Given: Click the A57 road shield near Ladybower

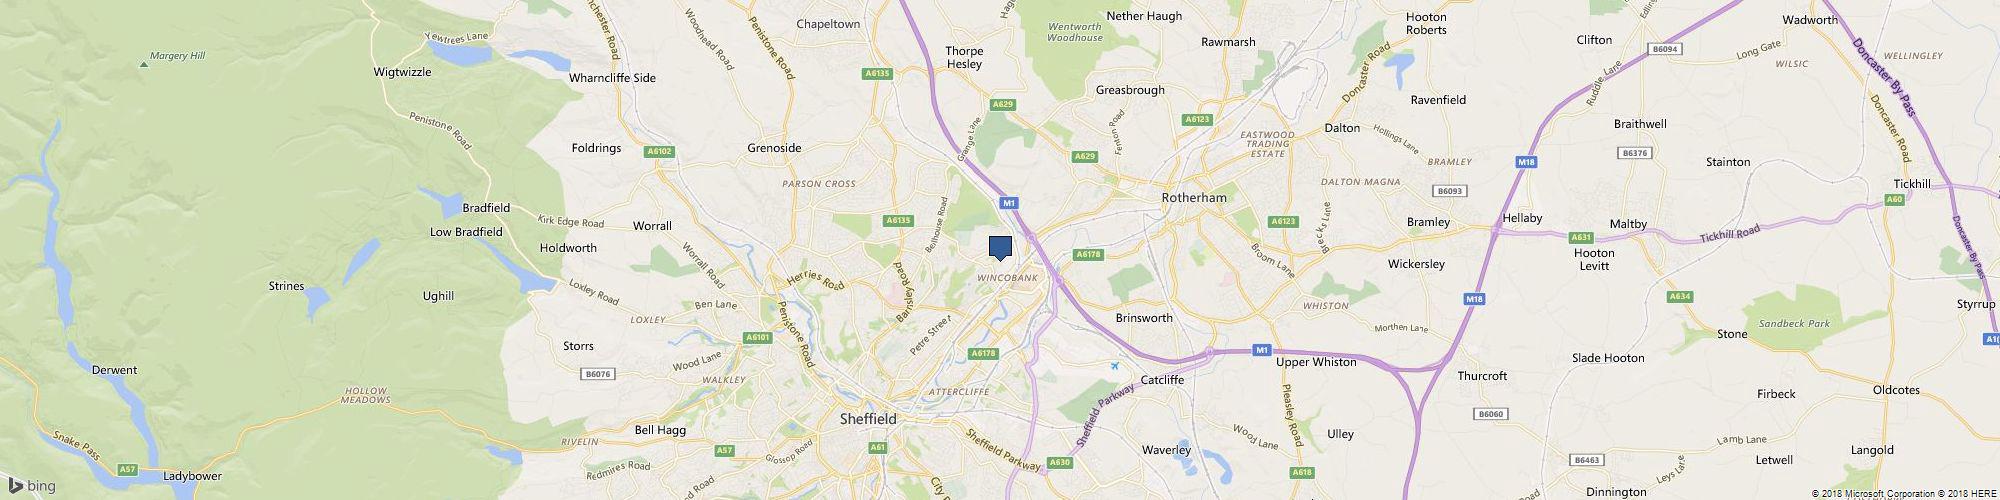Looking at the screenshot, I should (127, 469).
